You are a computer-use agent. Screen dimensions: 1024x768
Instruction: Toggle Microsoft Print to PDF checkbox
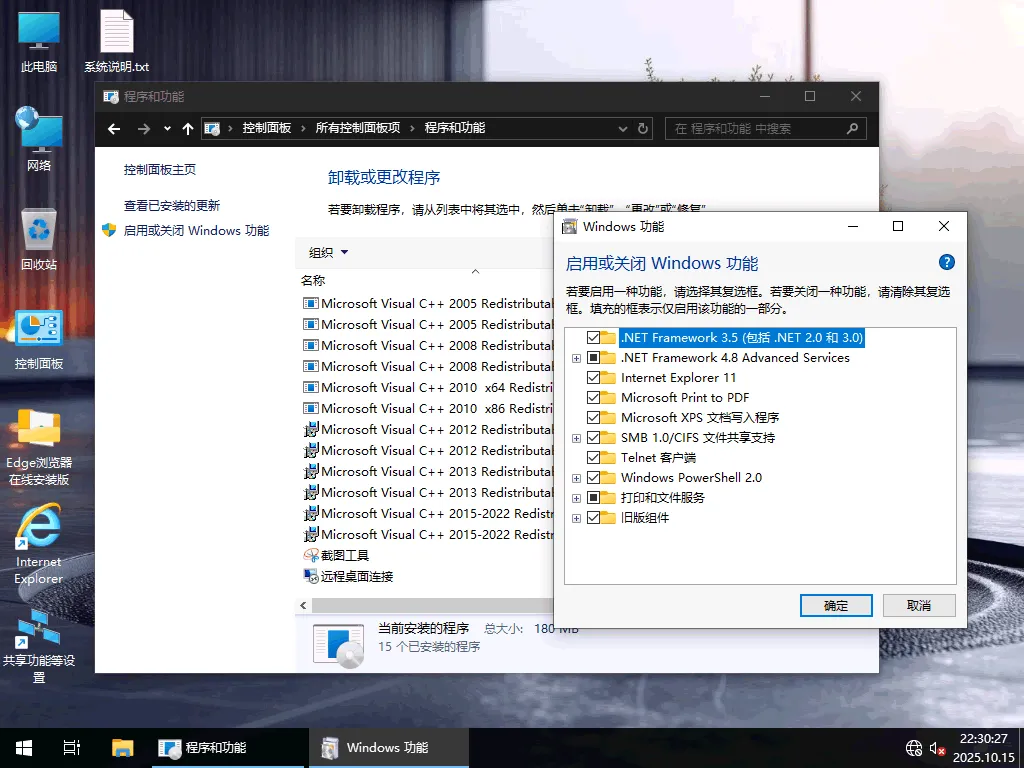coord(597,397)
